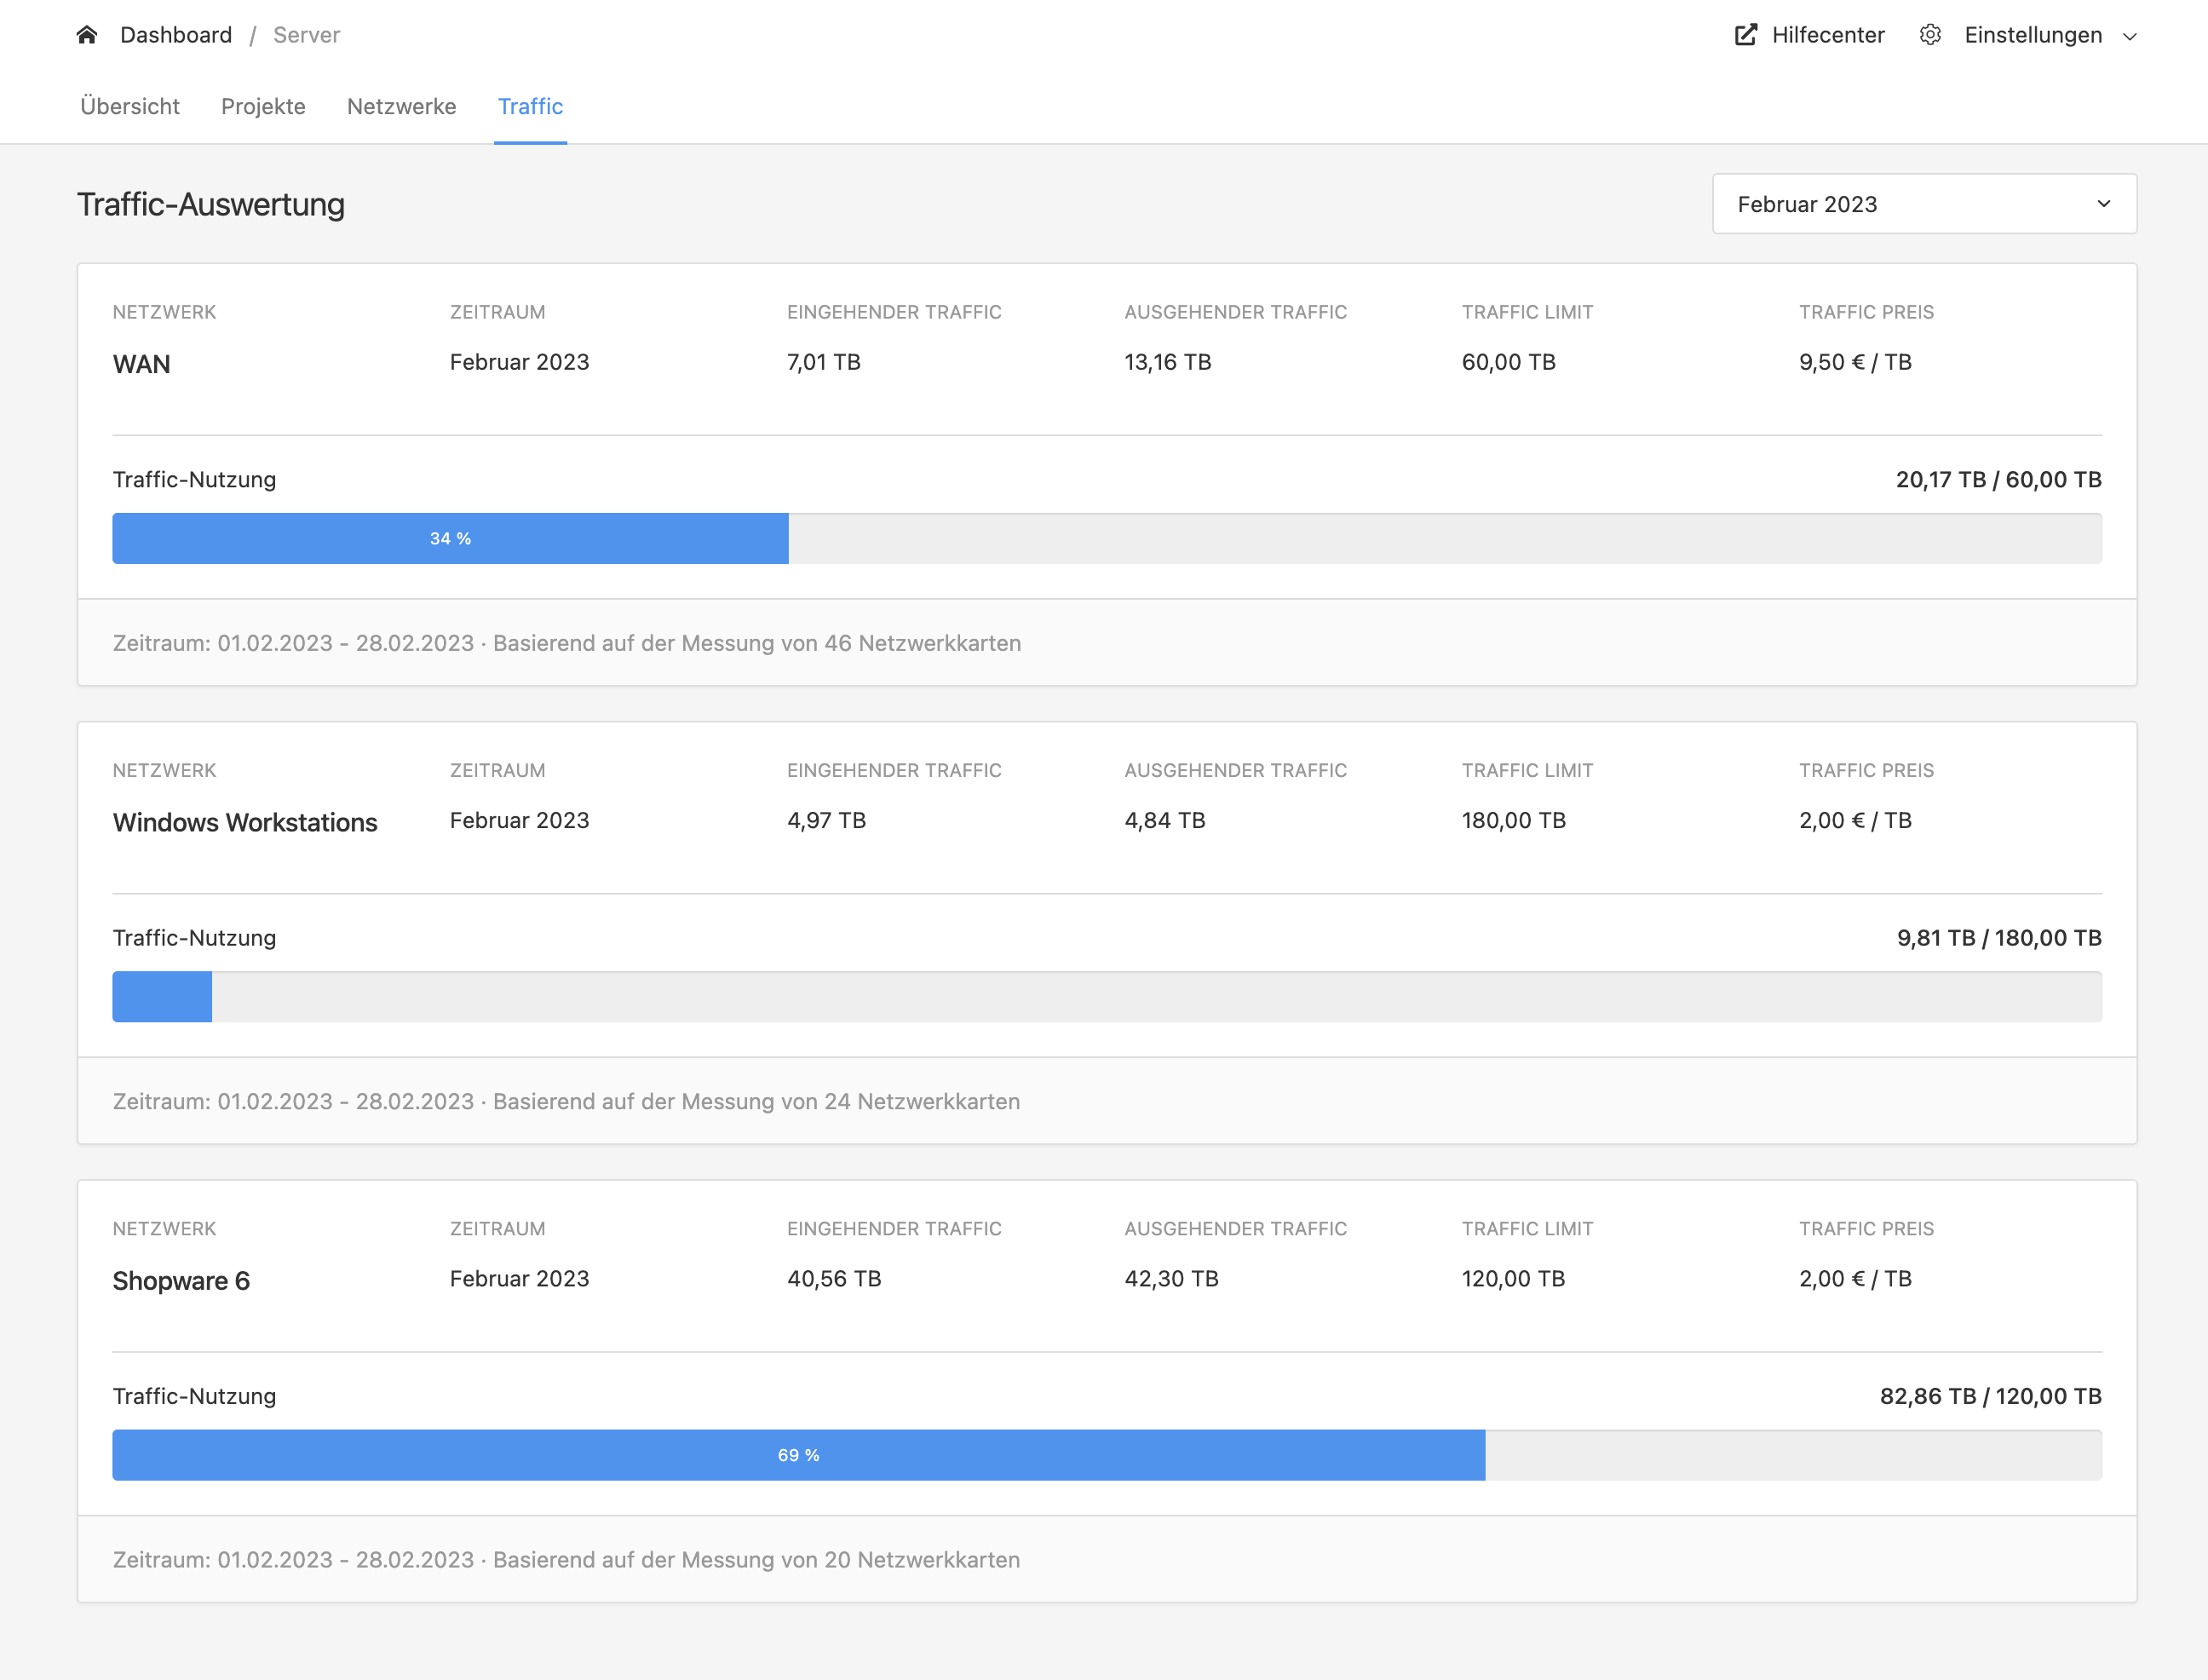Click the WAN traffic limit value 60,00 TB
Viewport: 2208px width, 1680px height.
1509,362
